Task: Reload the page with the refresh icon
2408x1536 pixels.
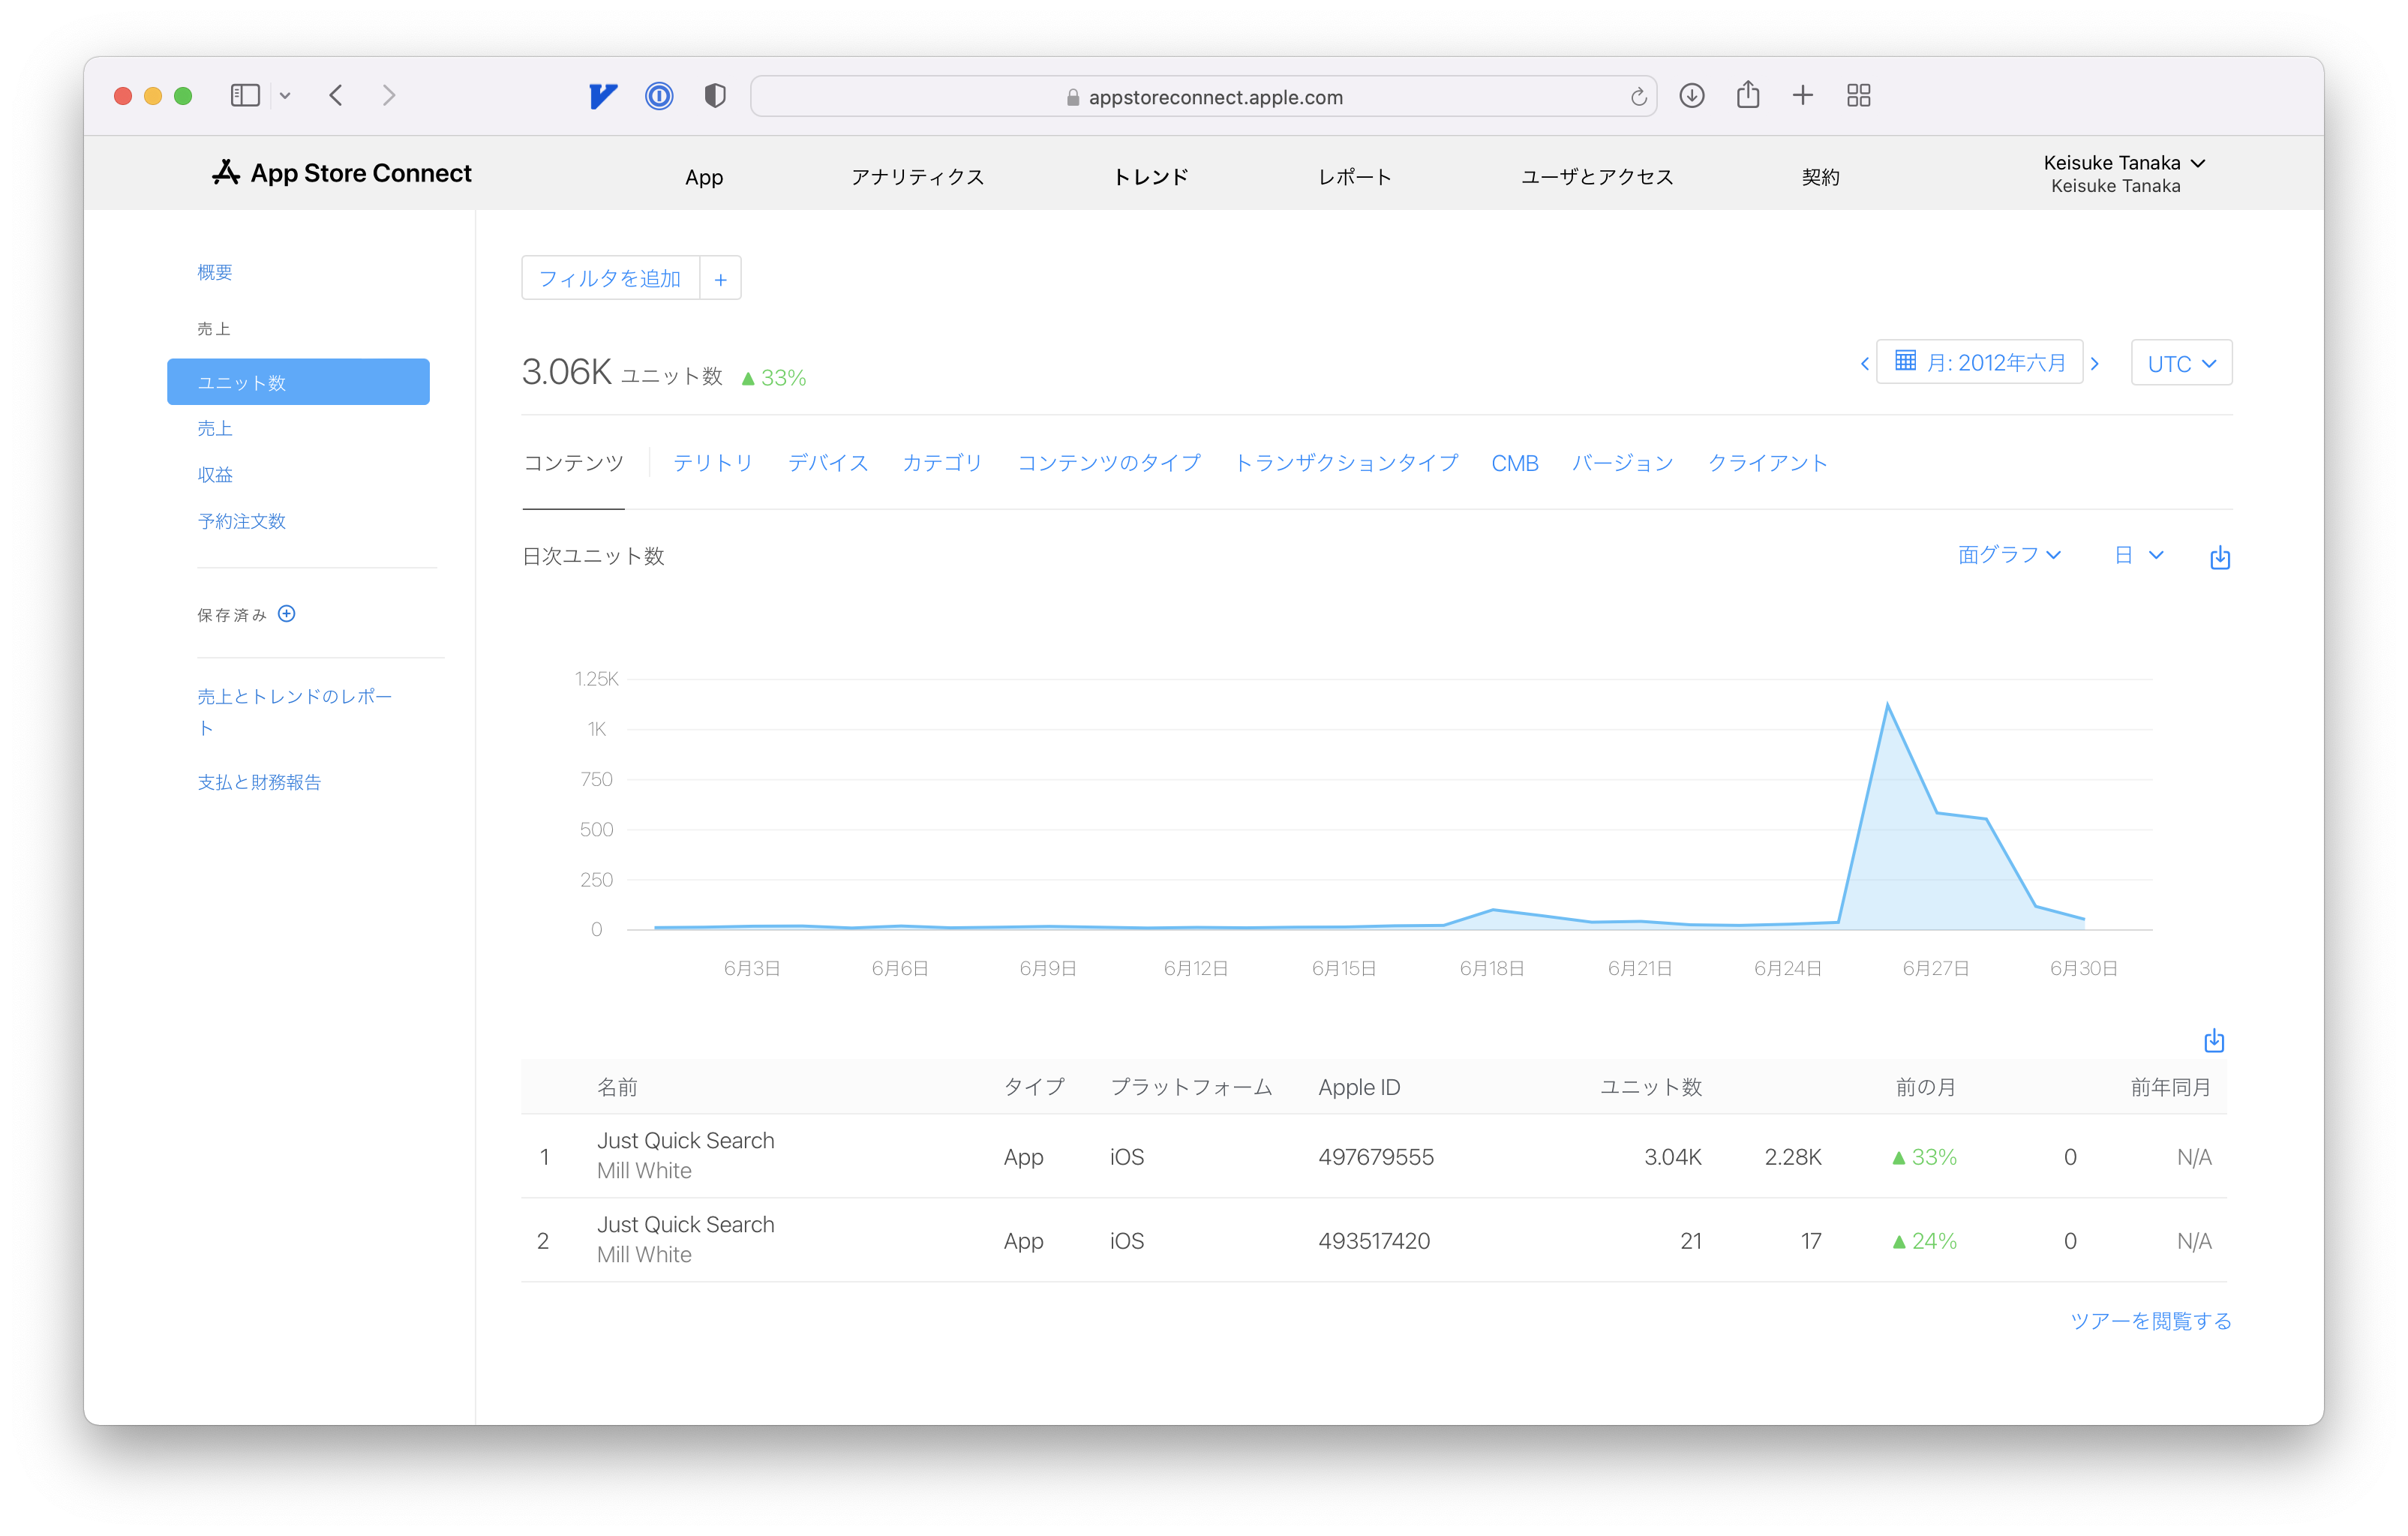Action: click(1638, 97)
